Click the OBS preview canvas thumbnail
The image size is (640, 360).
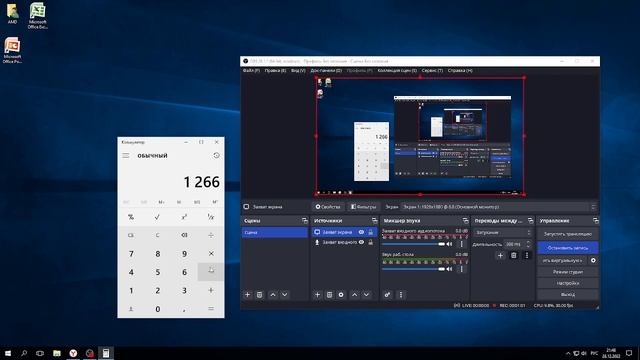[420, 136]
